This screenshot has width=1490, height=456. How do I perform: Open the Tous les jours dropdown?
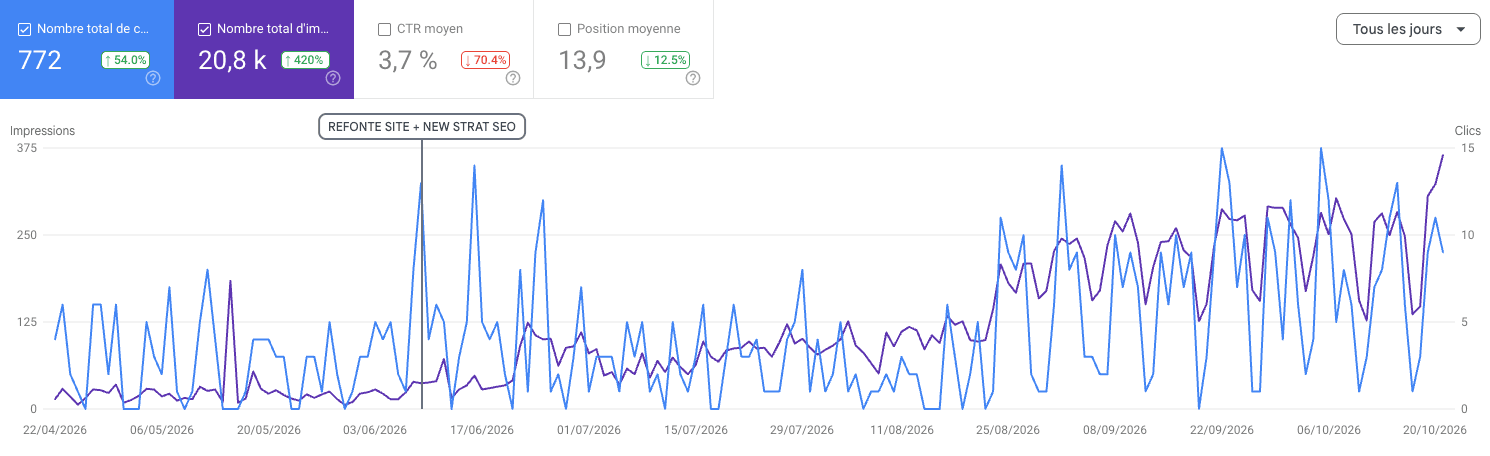[1408, 29]
